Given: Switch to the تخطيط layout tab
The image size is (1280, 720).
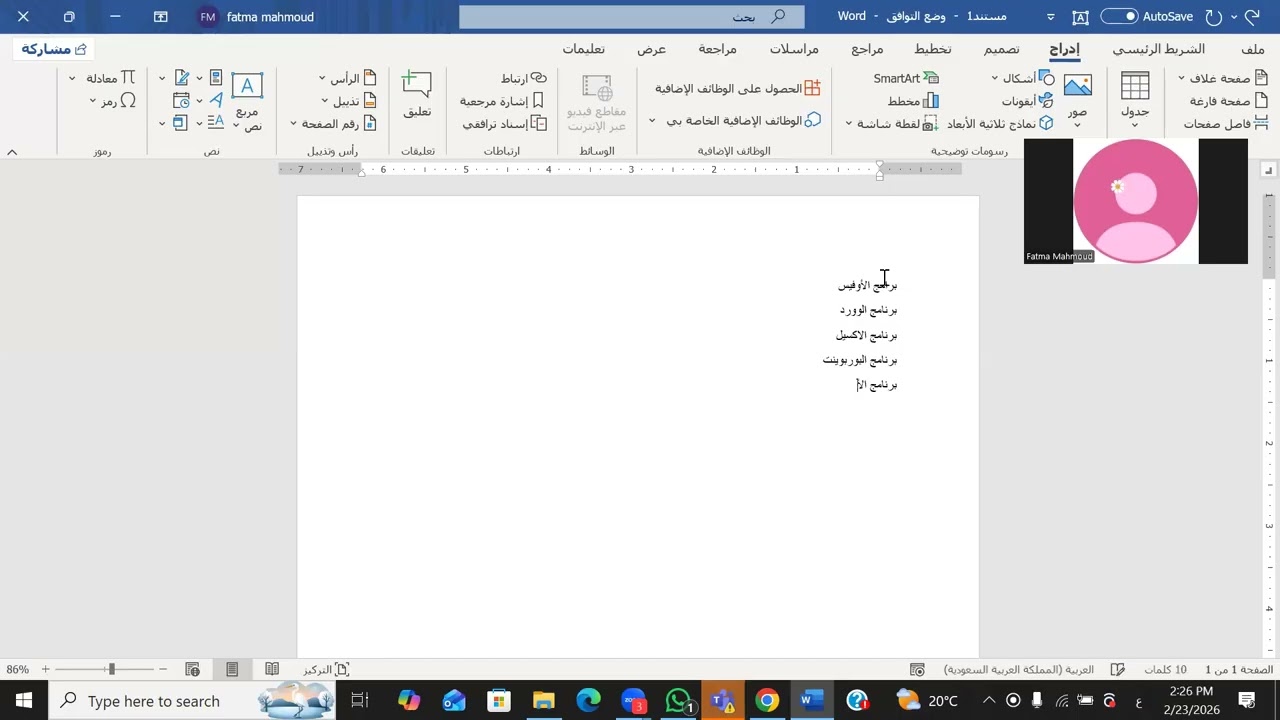Looking at the screenshot, I should pyautogui.click(x=933, y=49).
